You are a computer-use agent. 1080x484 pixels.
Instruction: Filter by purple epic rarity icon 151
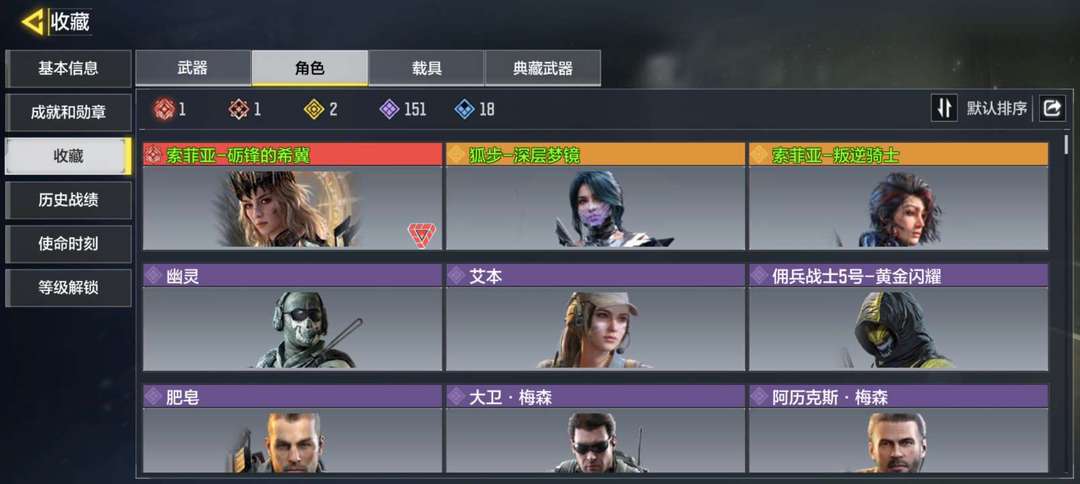pos(390,109)
